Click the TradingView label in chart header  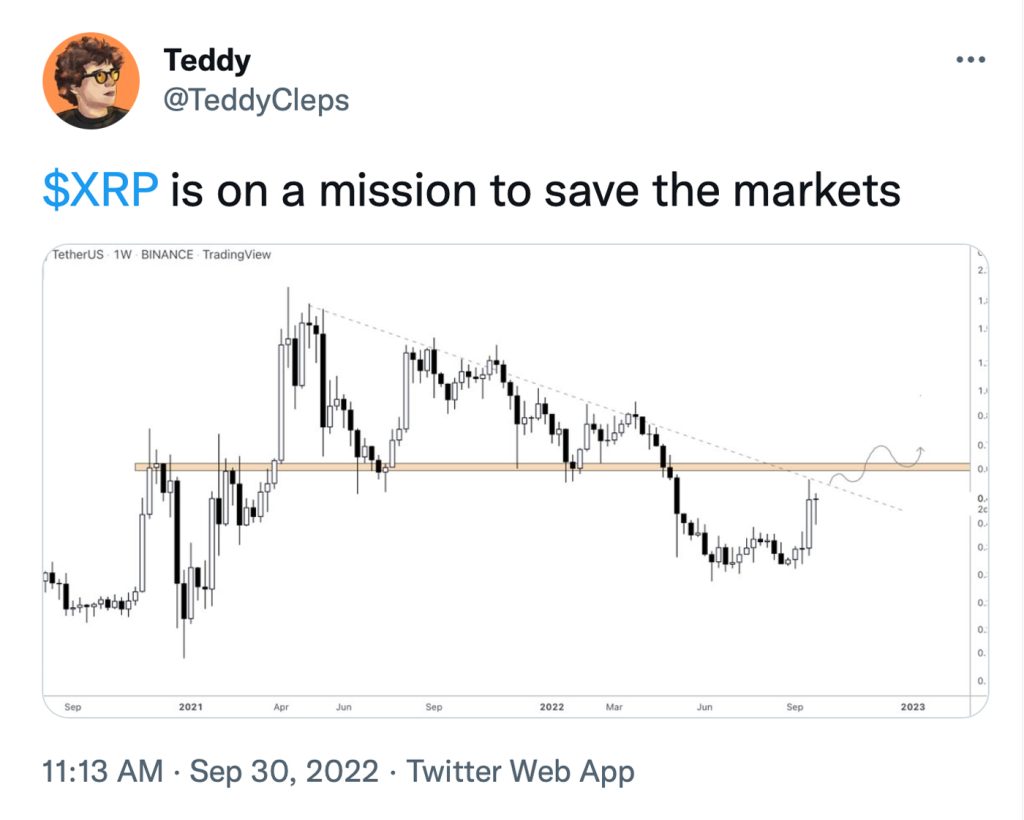[236, 255]
